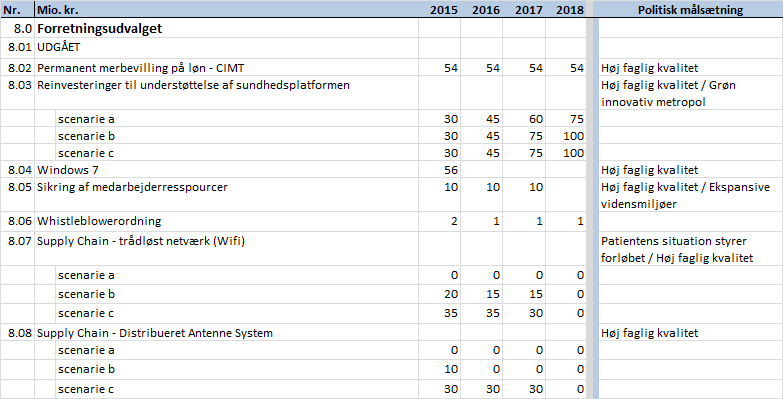
Task: Click the 'UDGÅET' cell in row 8.01
Action: [226, 48]
